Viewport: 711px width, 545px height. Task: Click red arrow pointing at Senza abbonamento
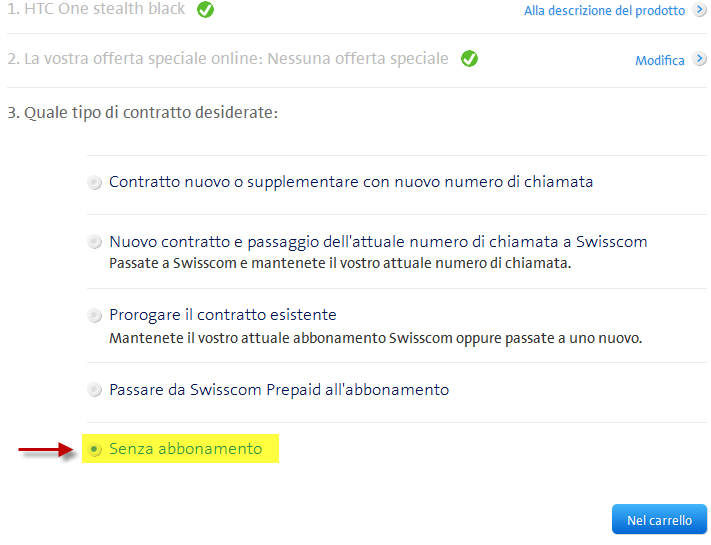pos(46,451)
